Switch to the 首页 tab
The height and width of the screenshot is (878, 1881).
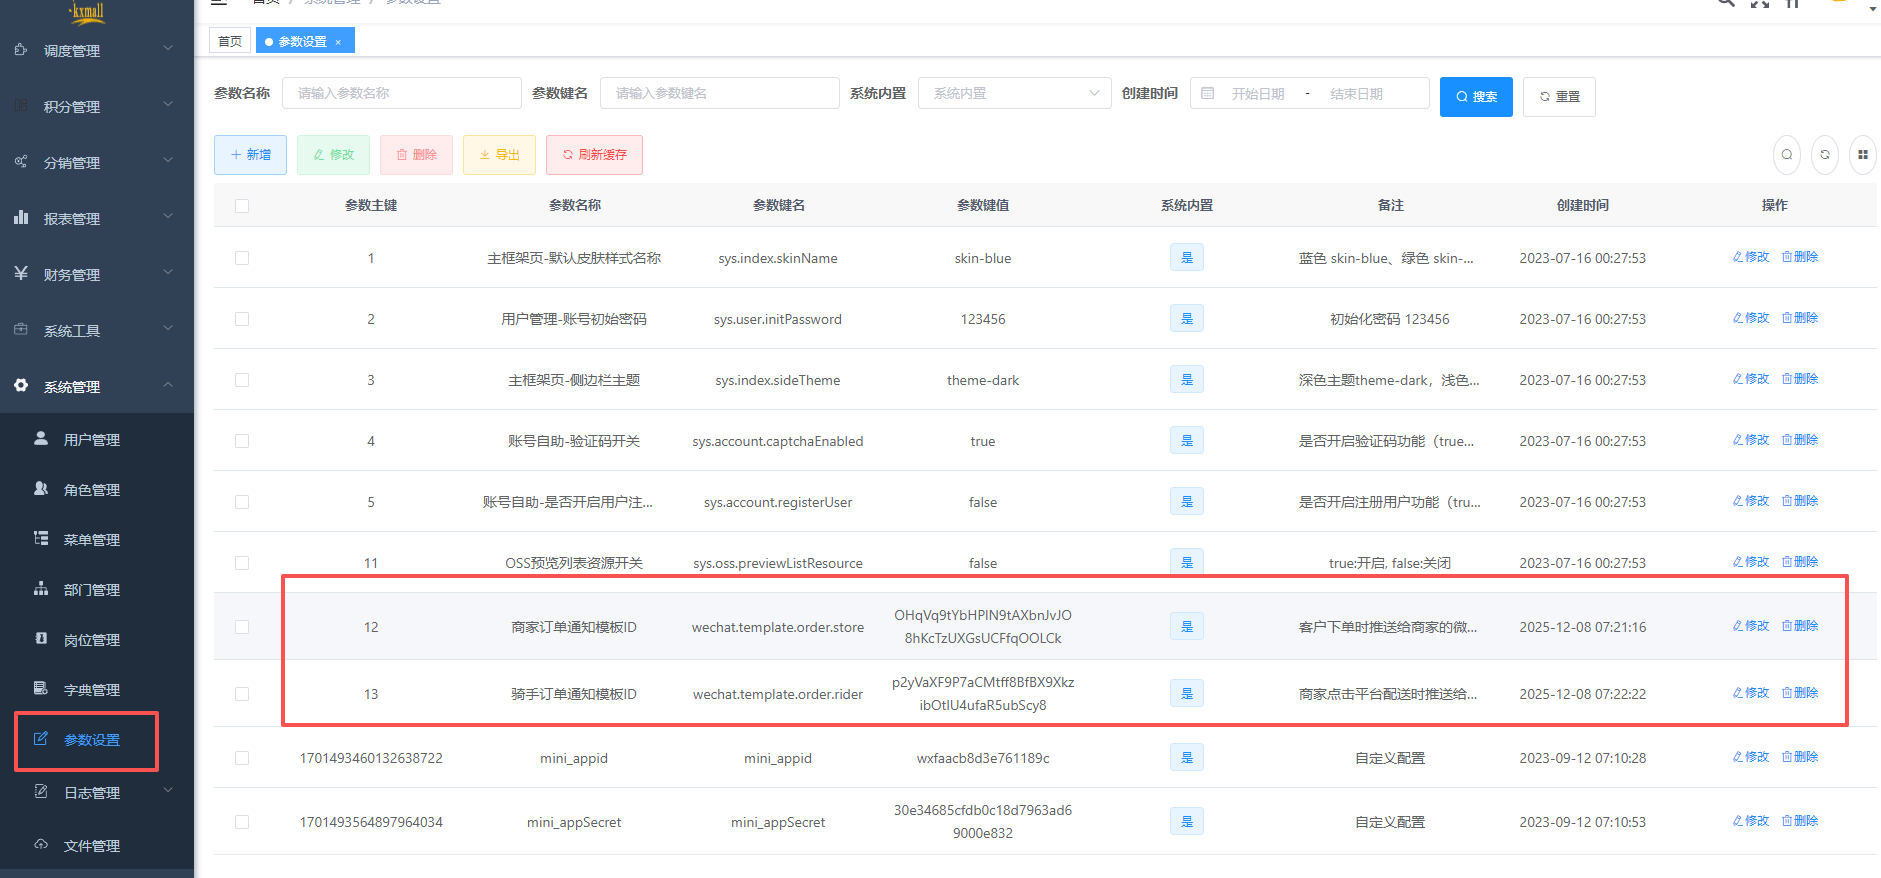pos(230,42)
